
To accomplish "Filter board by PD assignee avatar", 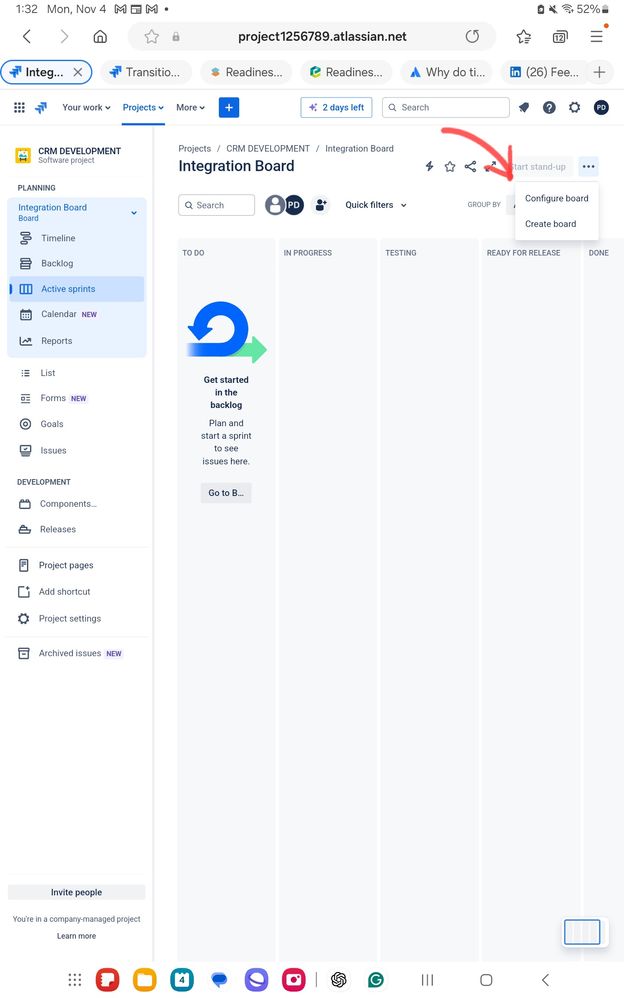I will click(294, 205).
